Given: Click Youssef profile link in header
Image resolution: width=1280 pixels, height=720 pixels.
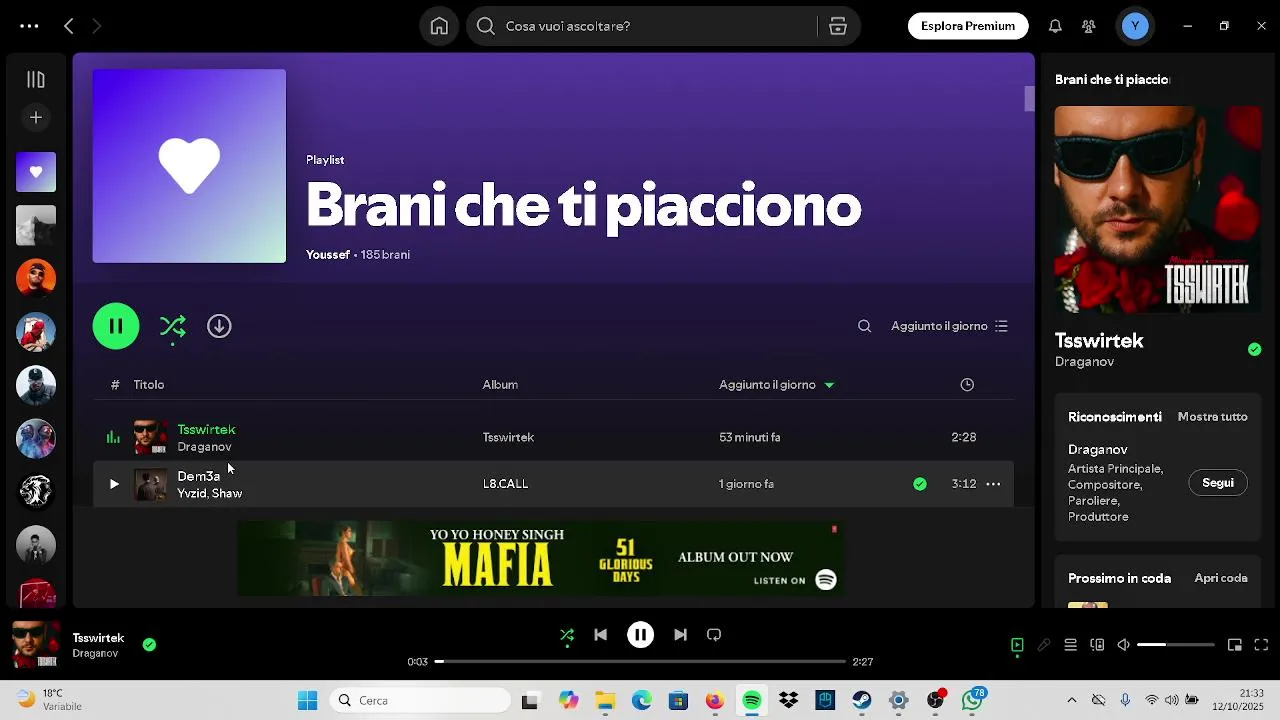Looking at the screenshot, I should [328, 255].
